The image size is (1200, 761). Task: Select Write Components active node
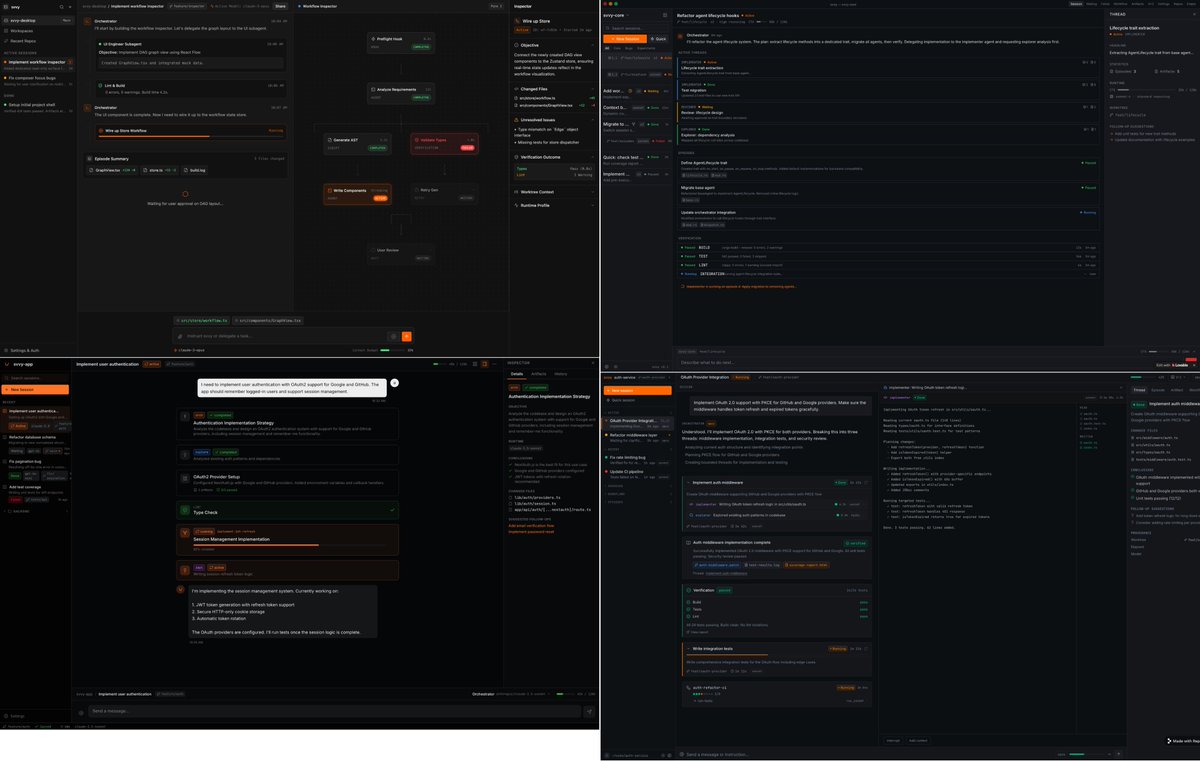click(x=357, y=194)
